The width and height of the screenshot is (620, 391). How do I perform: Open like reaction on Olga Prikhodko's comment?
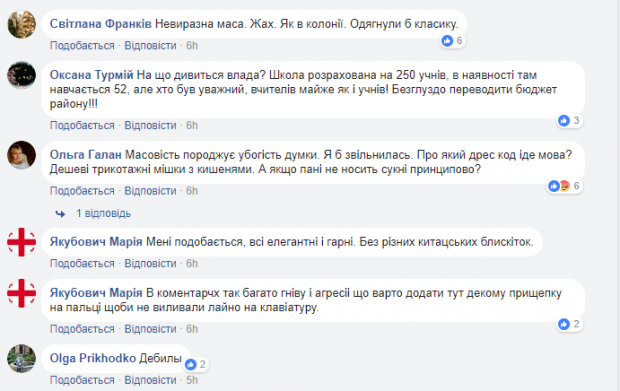196,364
